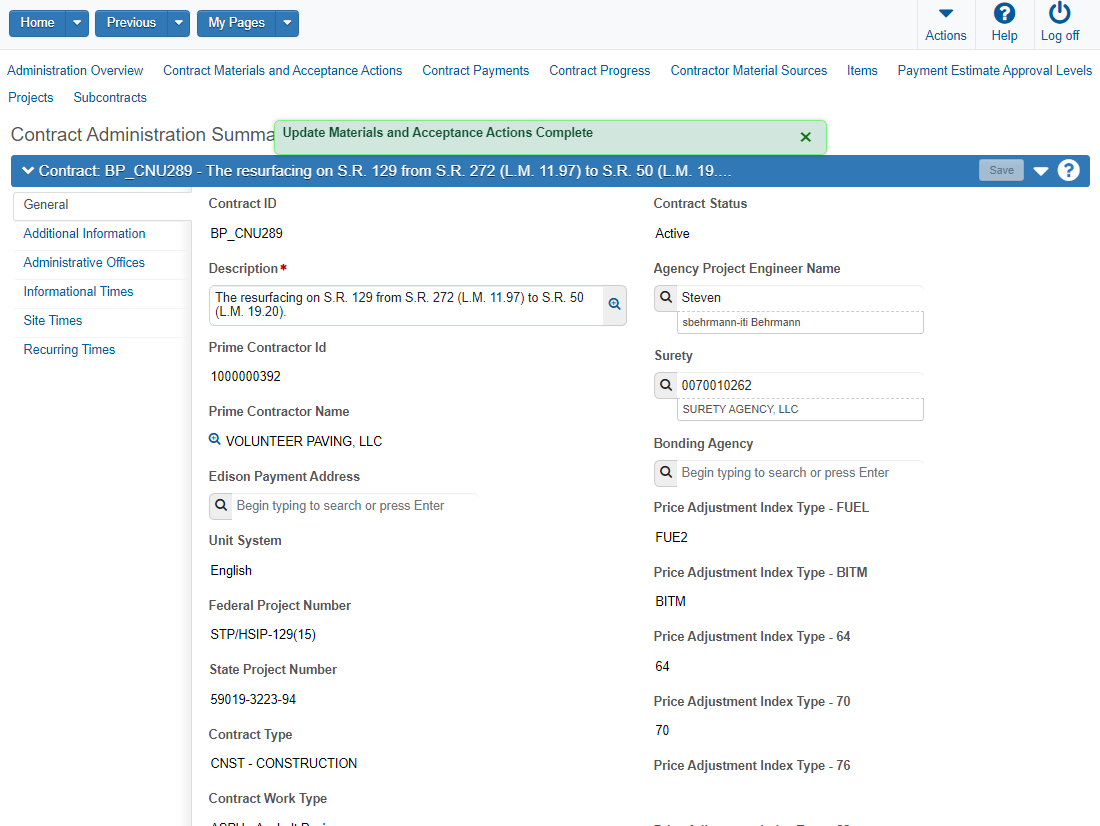Open the My Pages dropdown arrow
1100x826 pixels.
pyautogui.click(x=286, y=23)
